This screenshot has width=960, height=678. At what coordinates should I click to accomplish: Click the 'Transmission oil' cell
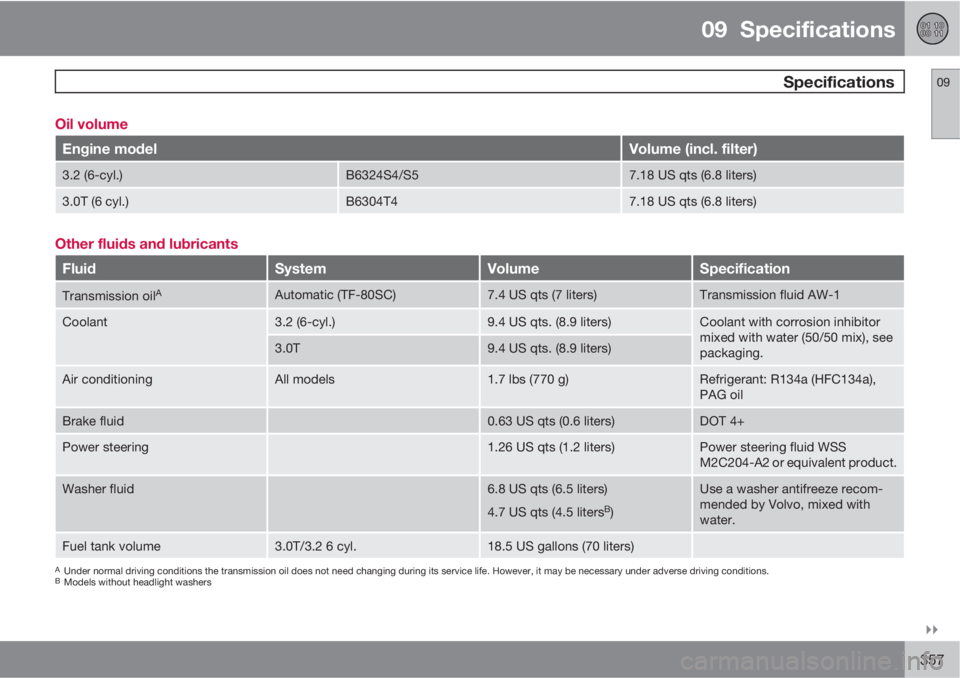tap(161, 295)
